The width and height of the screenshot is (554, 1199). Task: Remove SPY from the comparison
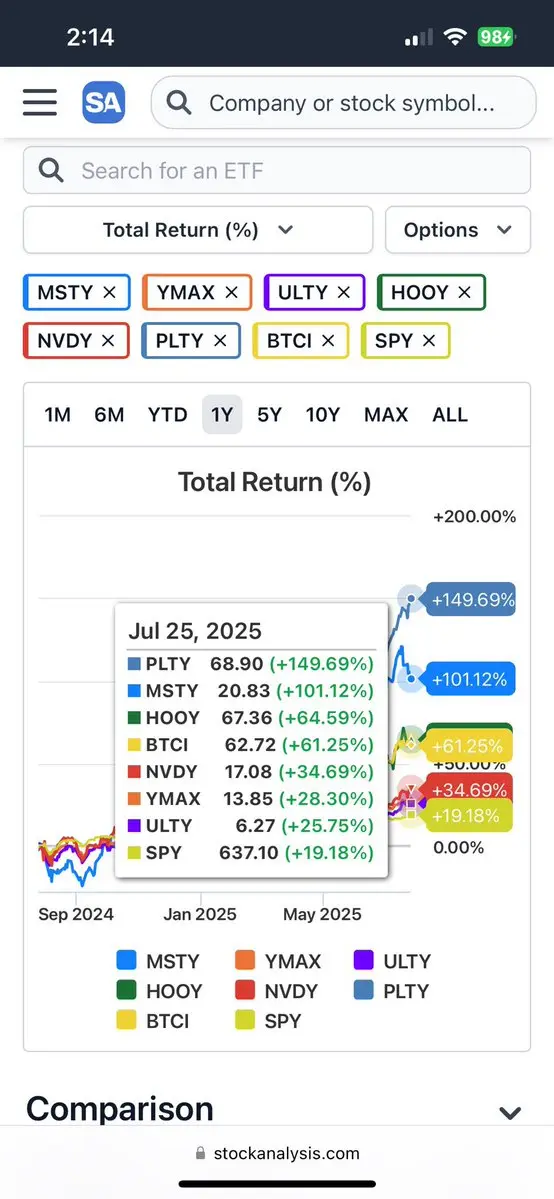click(429, 340)
